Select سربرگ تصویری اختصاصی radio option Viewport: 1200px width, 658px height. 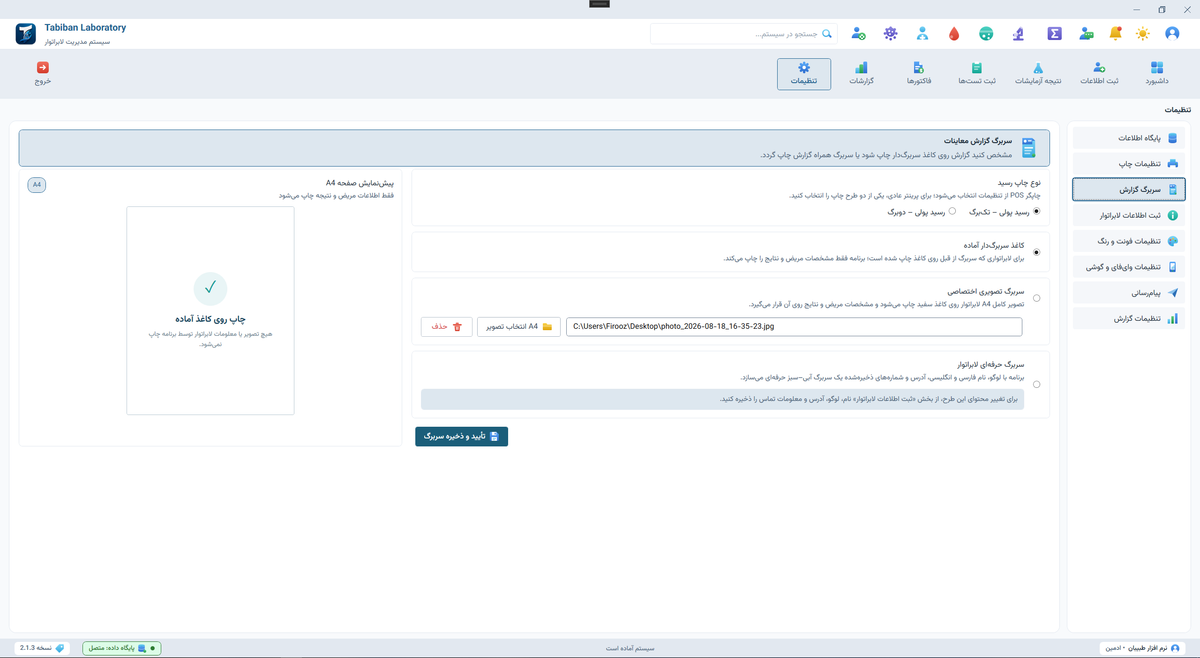[x=1035, y=298]
